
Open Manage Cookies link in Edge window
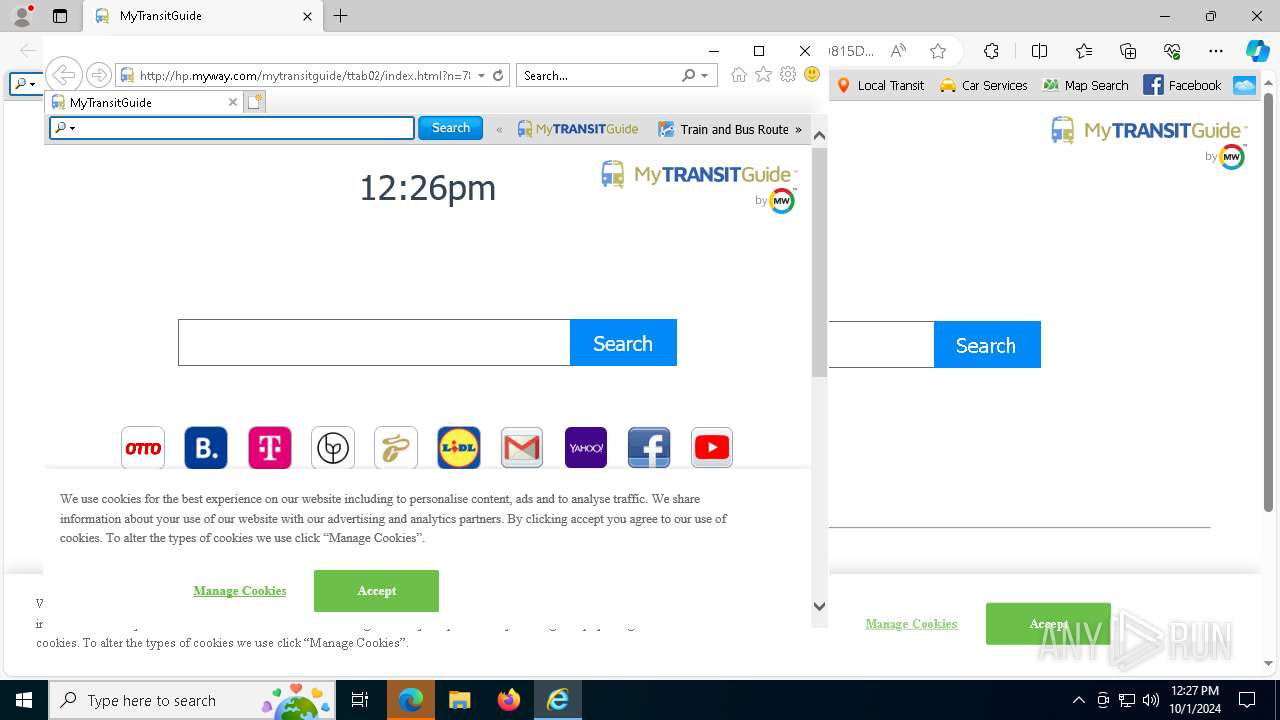click(911, 624)
